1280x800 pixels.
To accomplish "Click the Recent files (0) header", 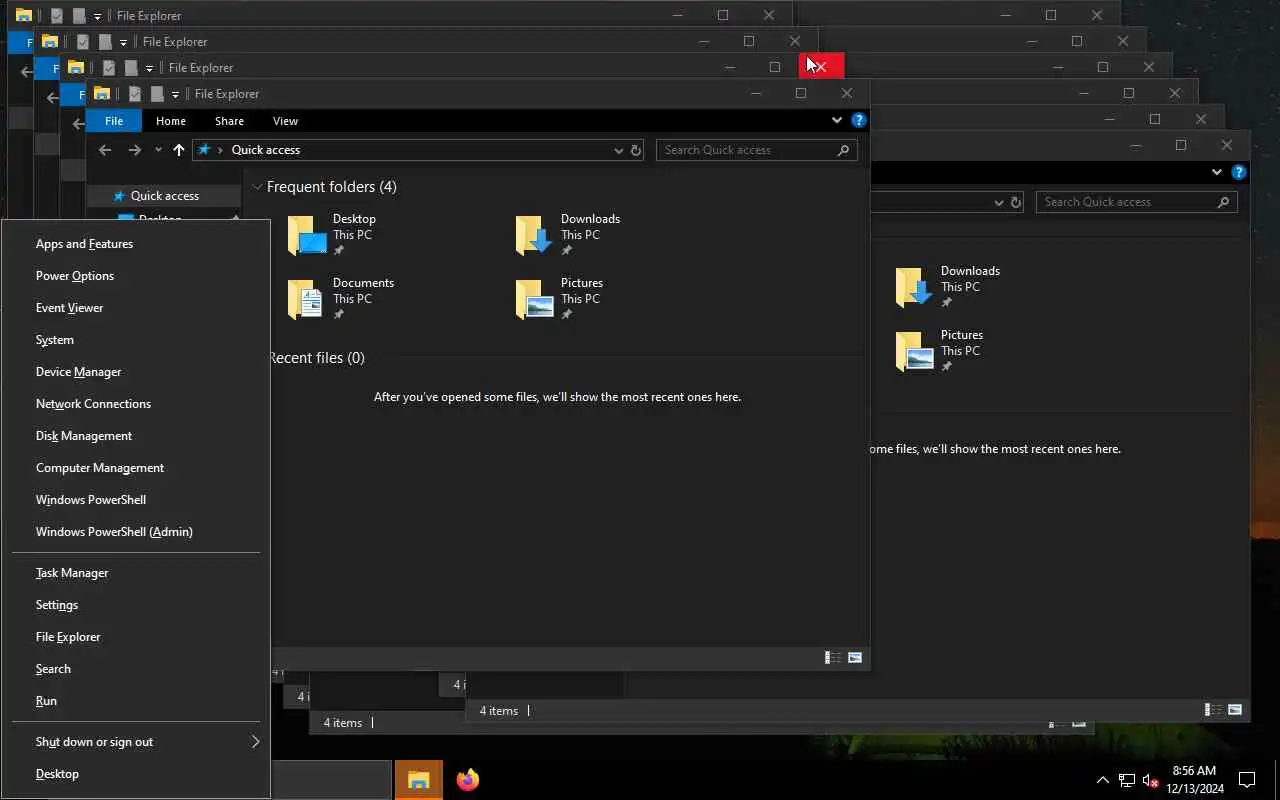I will [317, 358].
